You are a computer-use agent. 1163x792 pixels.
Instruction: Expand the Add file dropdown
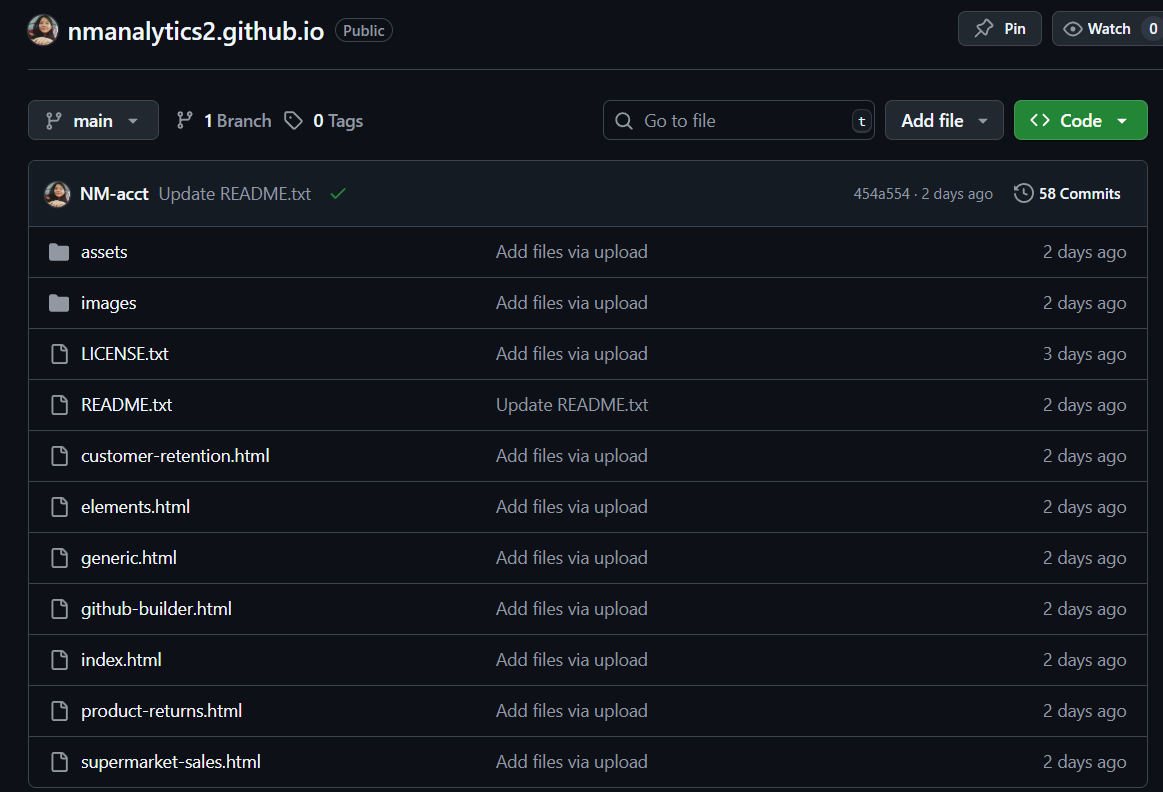(x=943, y=120)
